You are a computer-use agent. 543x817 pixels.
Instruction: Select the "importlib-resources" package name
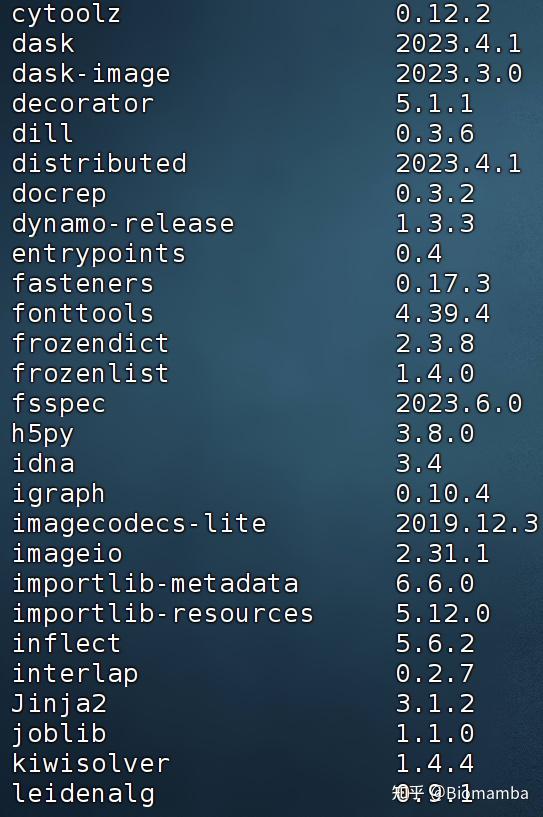tap(163, 614)
